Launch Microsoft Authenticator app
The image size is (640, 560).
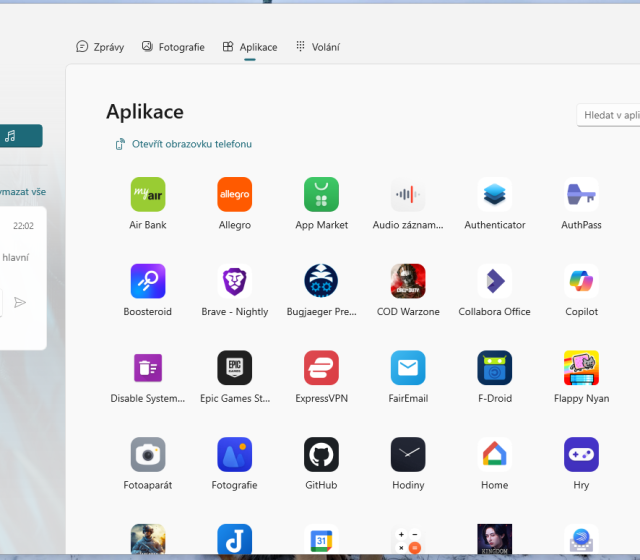coord(494,195)
